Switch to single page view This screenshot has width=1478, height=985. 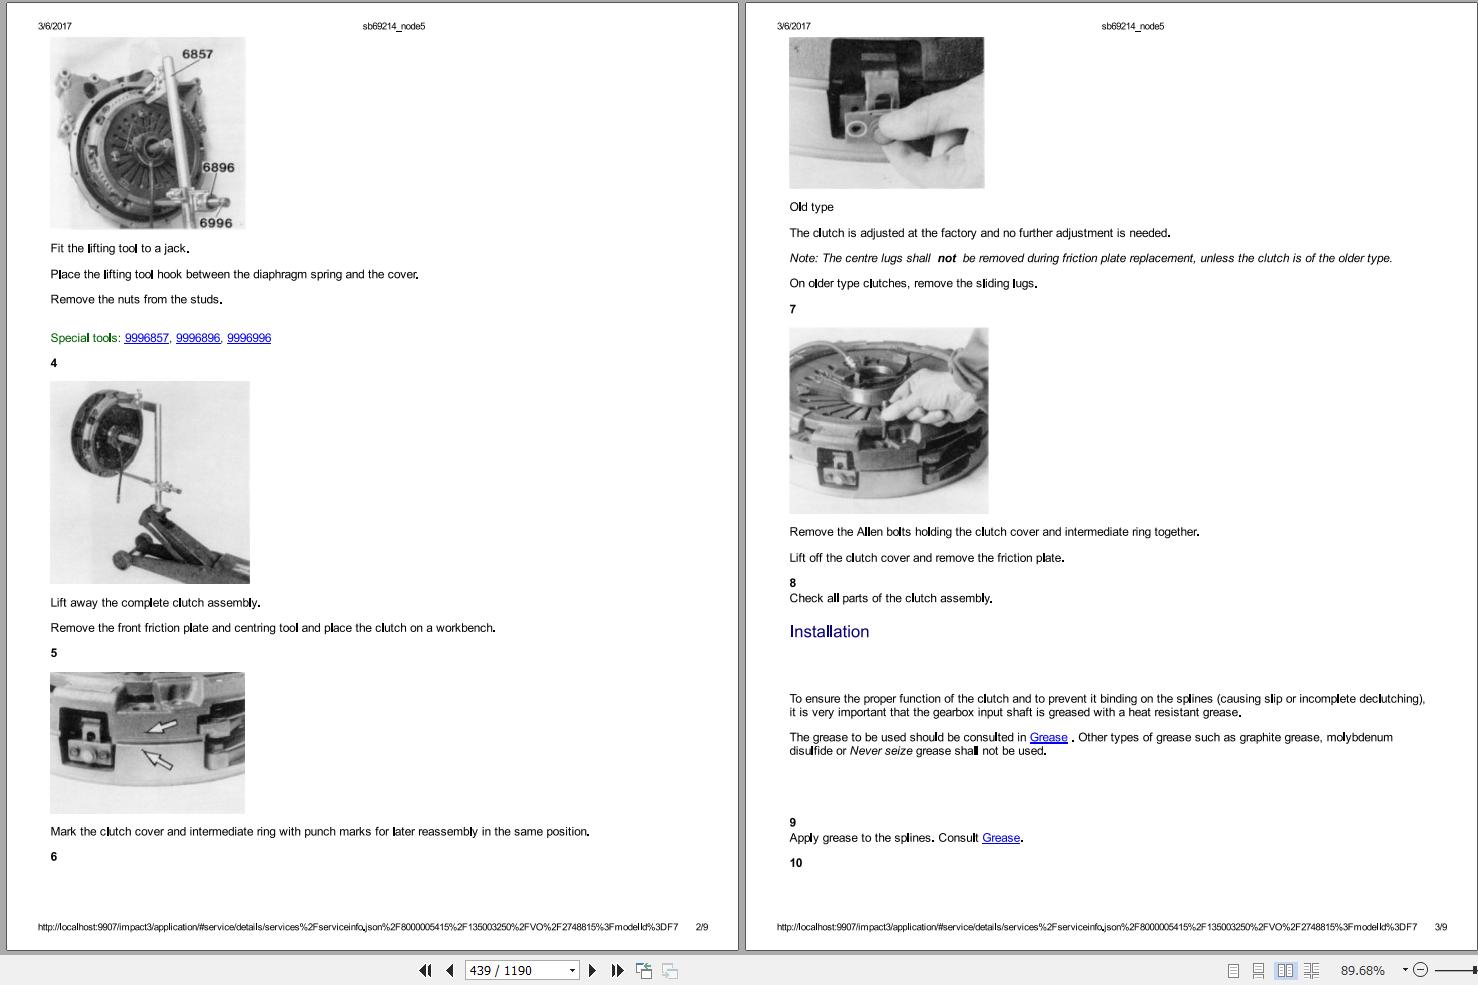tap(1233, 970)
